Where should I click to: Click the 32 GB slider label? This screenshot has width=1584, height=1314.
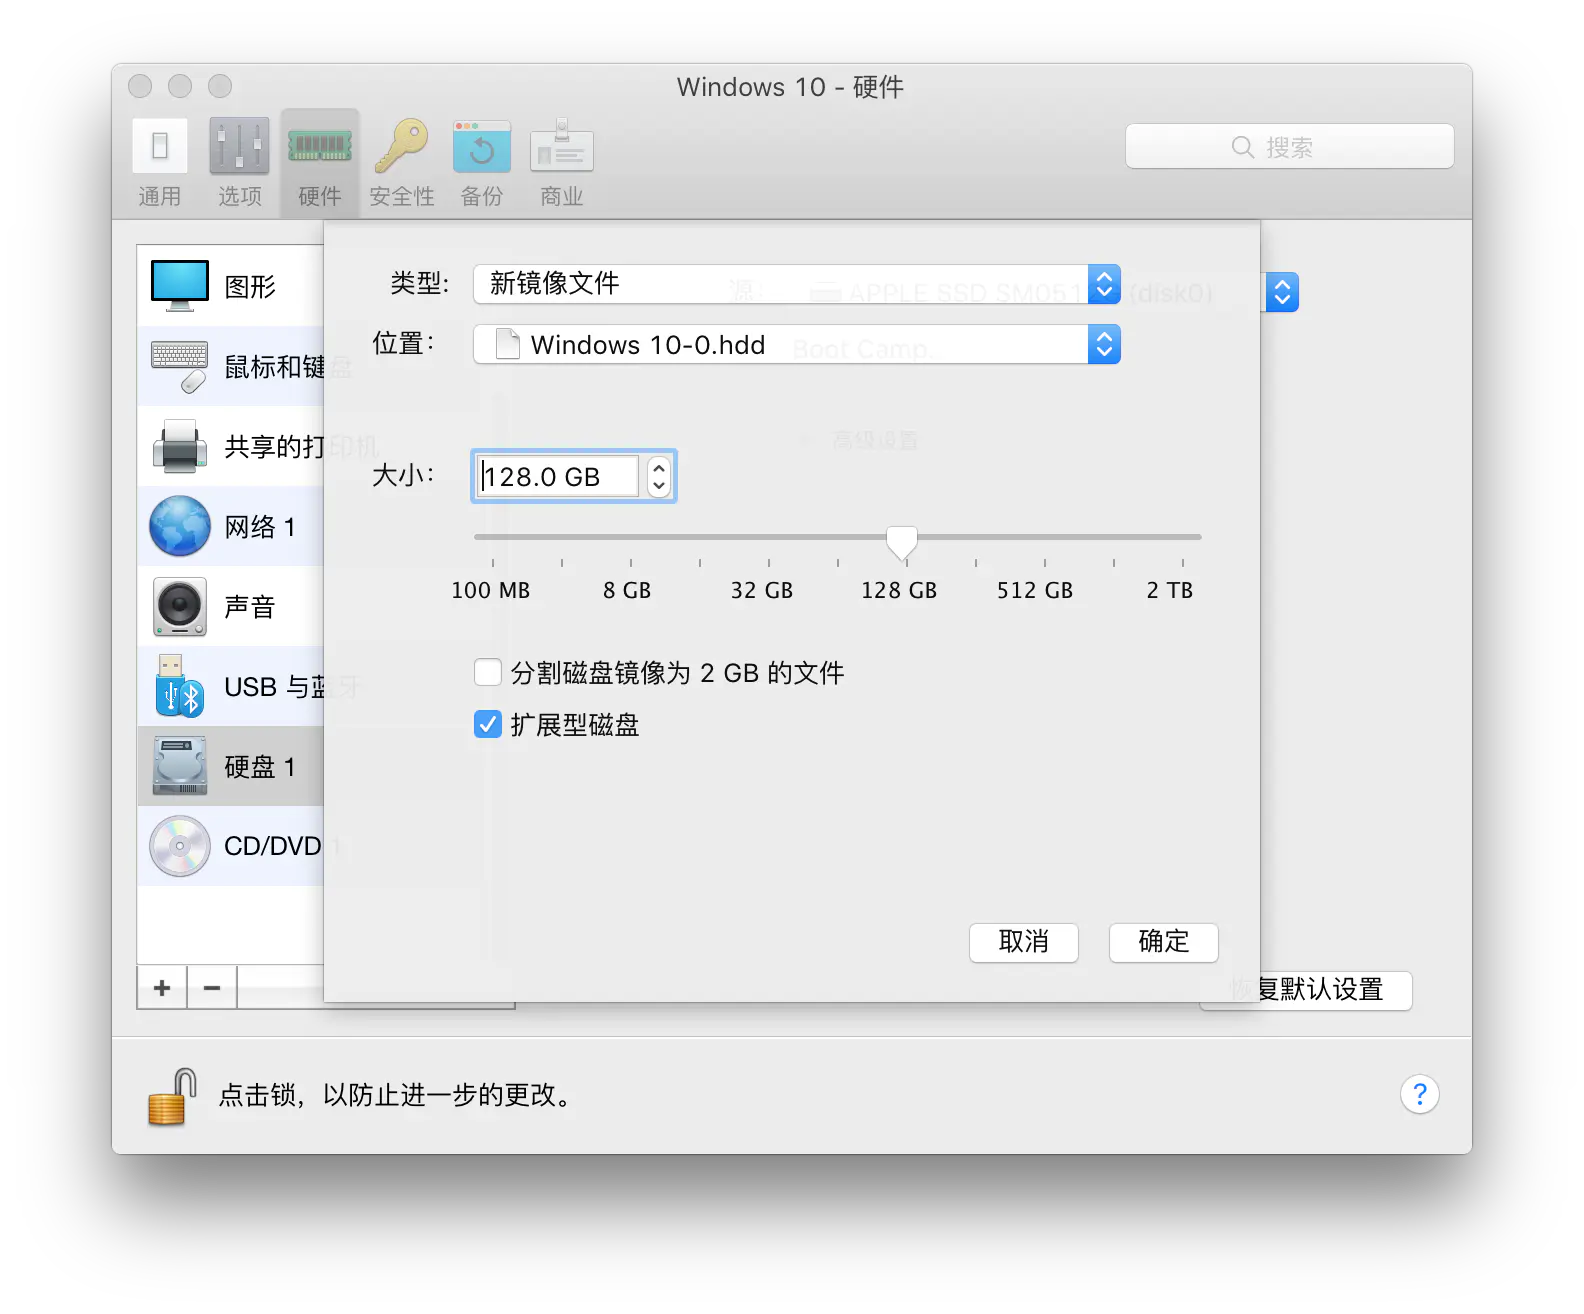click(762, 590)
